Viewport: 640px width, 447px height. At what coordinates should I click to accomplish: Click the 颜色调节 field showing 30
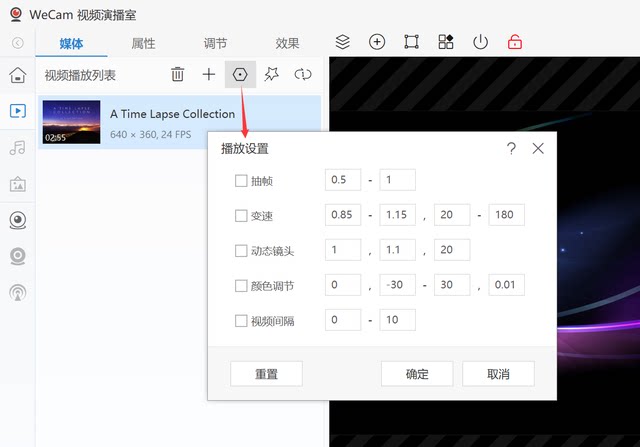tap(452, 285)
